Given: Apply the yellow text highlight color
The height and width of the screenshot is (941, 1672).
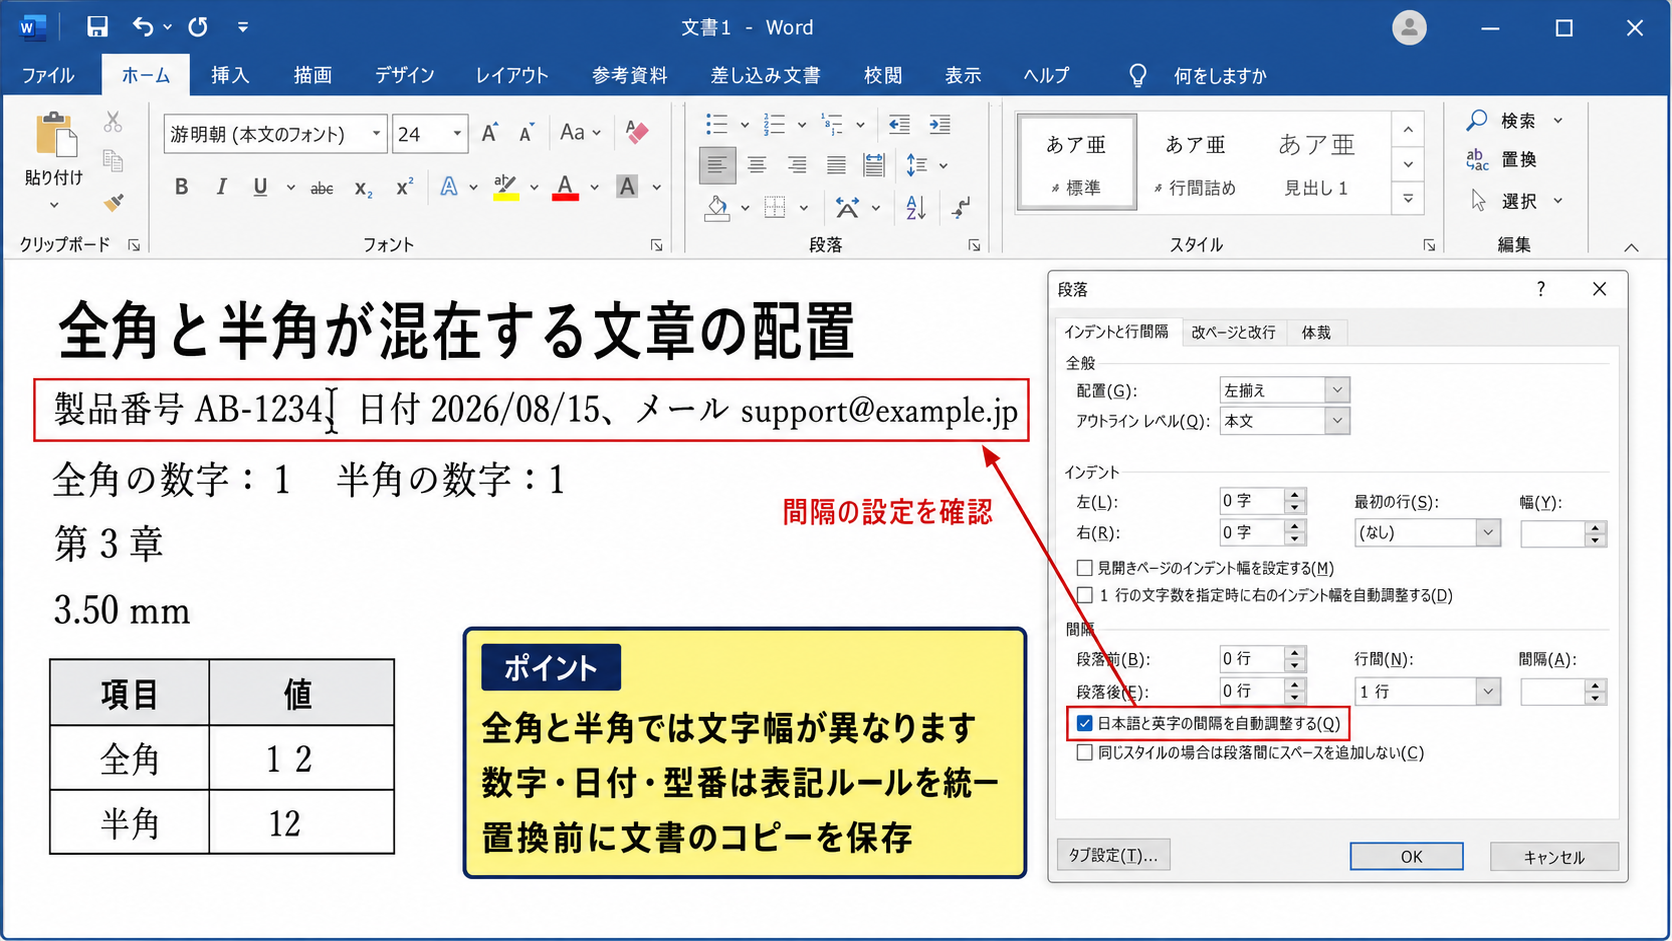Looking at the screenshot, I should [506, 187].
